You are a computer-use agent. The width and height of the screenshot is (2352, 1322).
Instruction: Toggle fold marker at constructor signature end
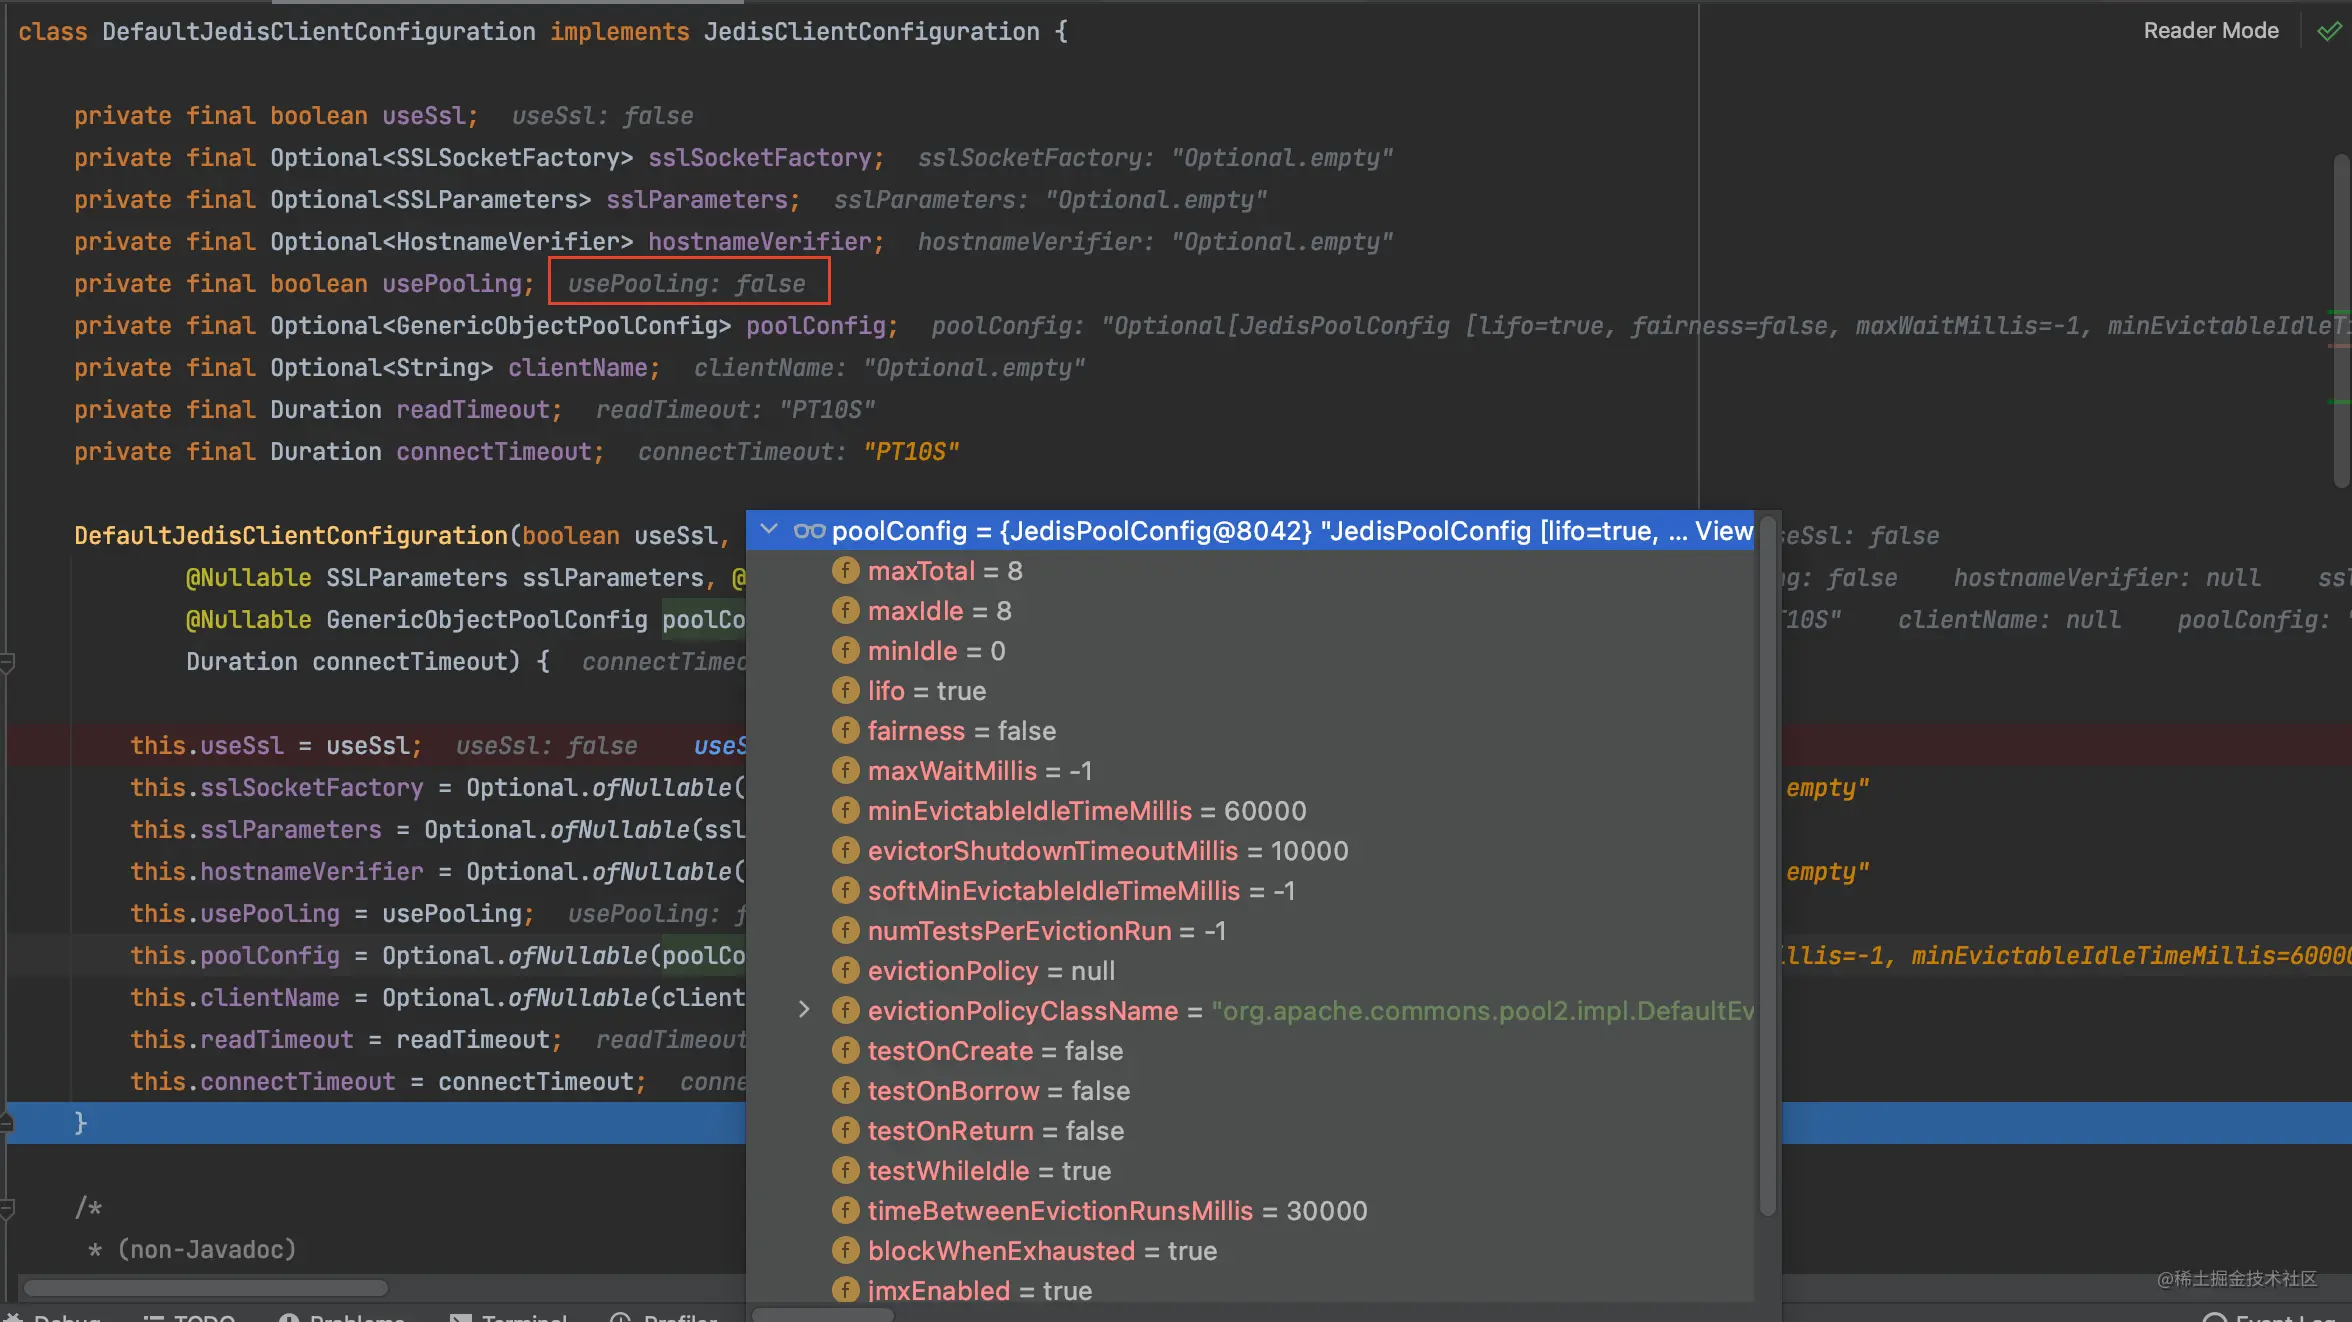[7, 662]
